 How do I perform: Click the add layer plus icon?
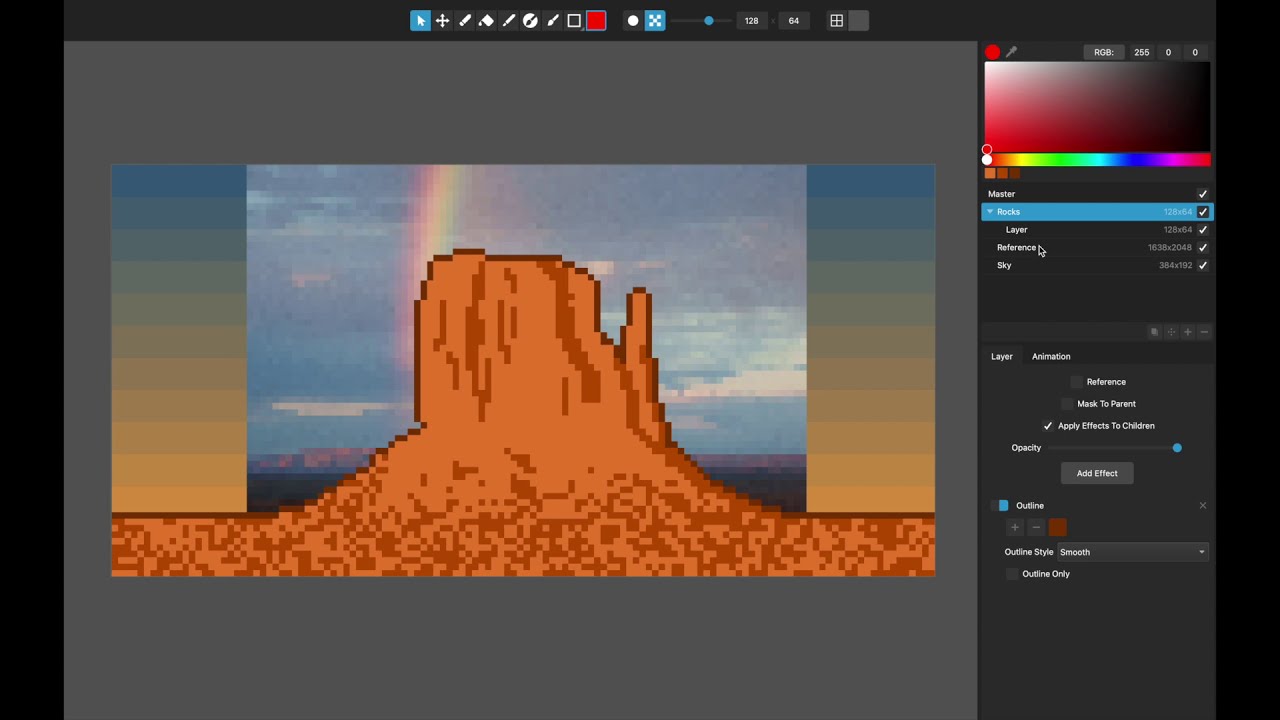pos(1188,332)
